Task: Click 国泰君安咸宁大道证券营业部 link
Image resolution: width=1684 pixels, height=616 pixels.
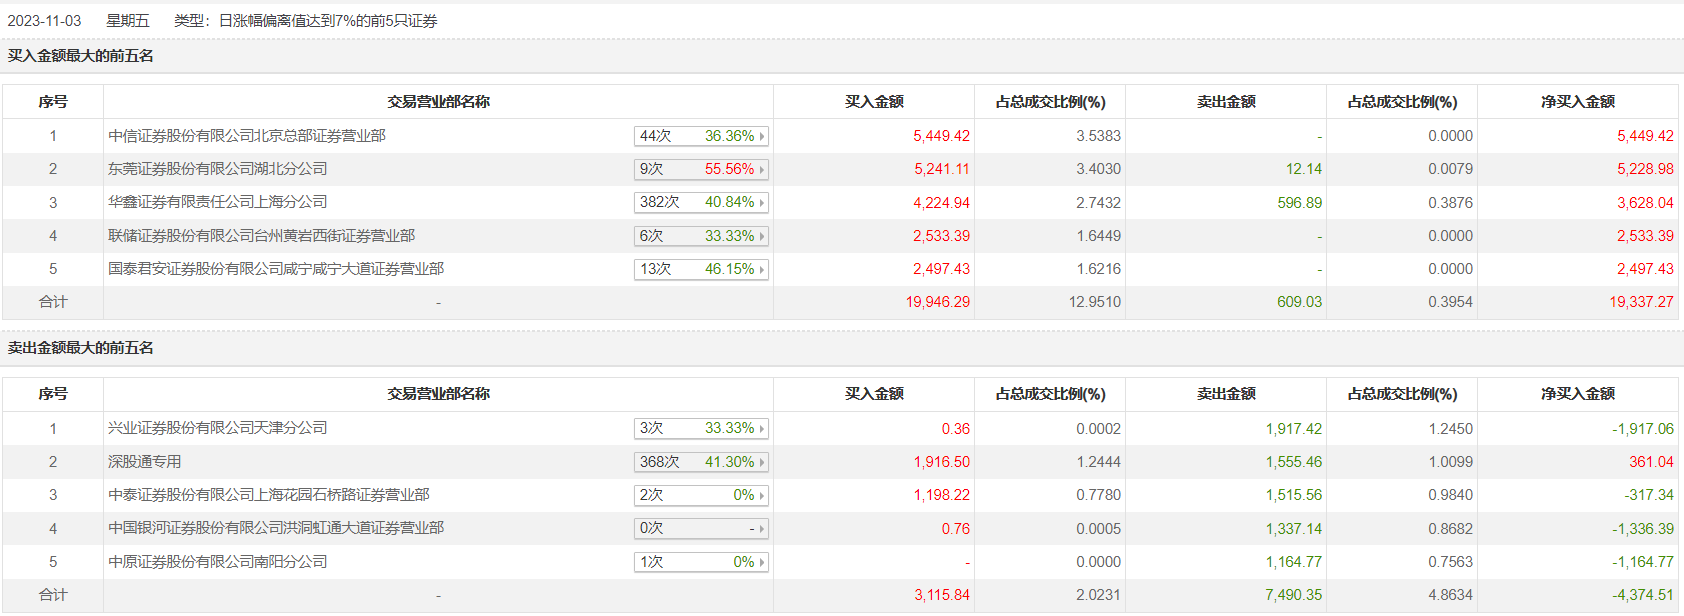Action: pyautogui.click(x=276, y=269)
